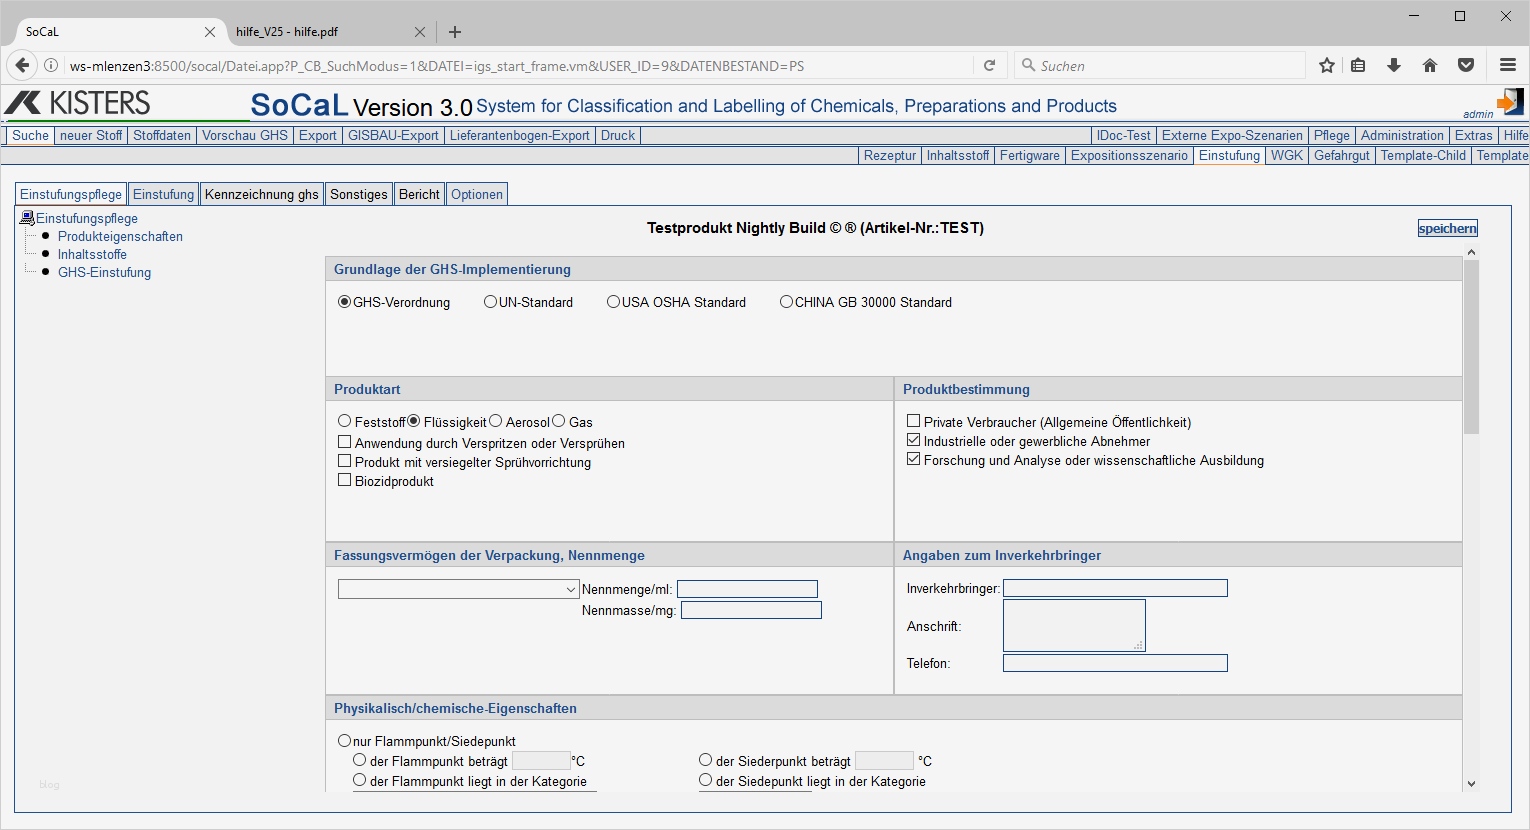This screenshot has height=830, width=1530.
Task: Click the Einstufungspflege tree root icon
Action: point(27,218)
